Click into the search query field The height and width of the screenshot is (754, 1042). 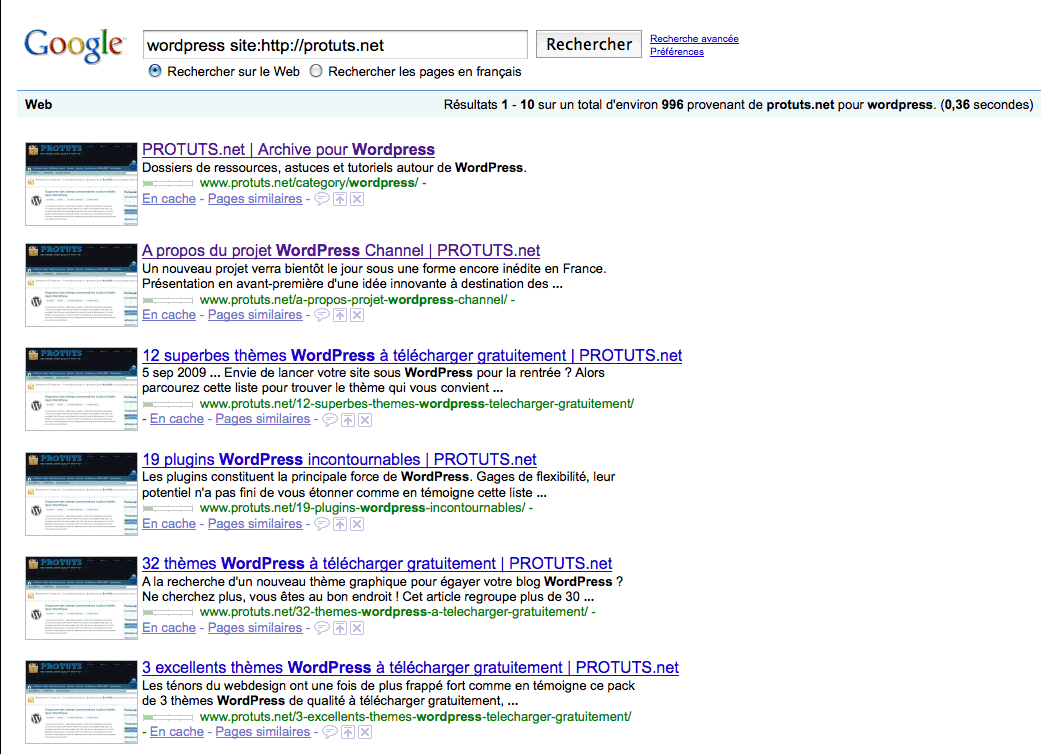pos(335,45)
